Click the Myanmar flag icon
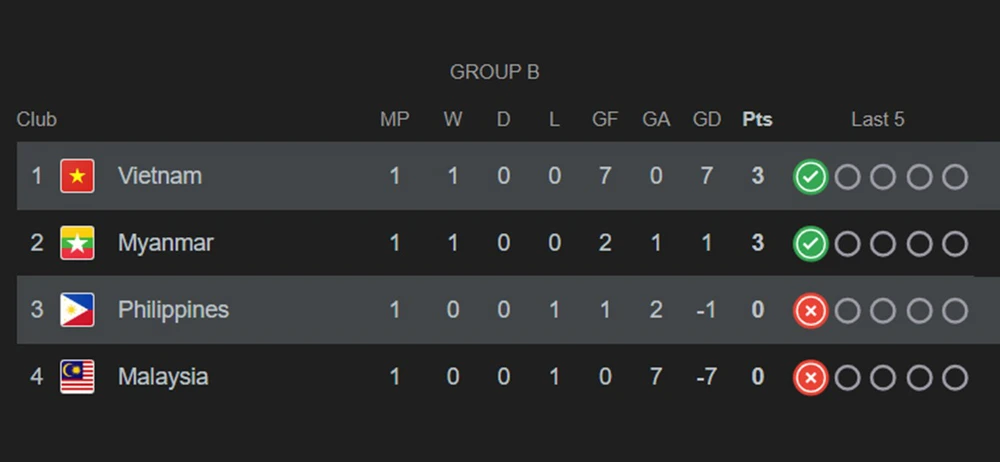Screen dimensions: 1000x462 [x=77, y=243]
